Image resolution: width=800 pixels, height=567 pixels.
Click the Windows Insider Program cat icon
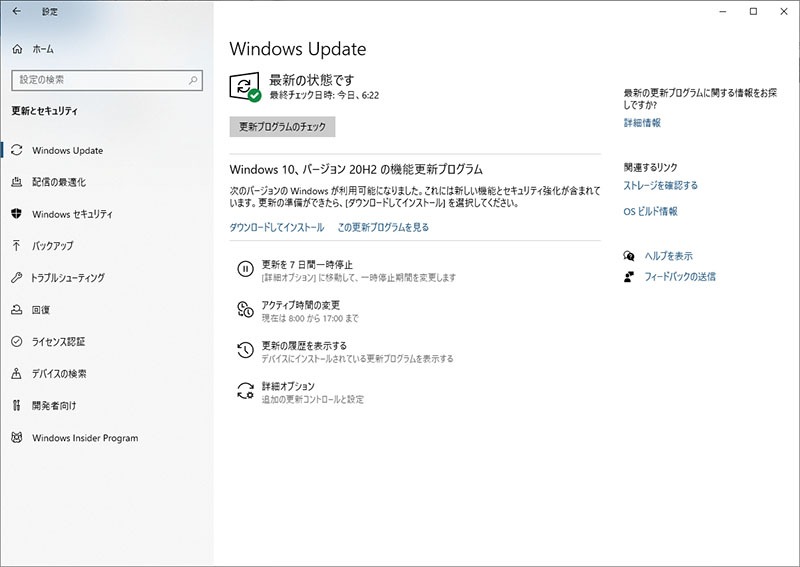click(x=17, y=437)
